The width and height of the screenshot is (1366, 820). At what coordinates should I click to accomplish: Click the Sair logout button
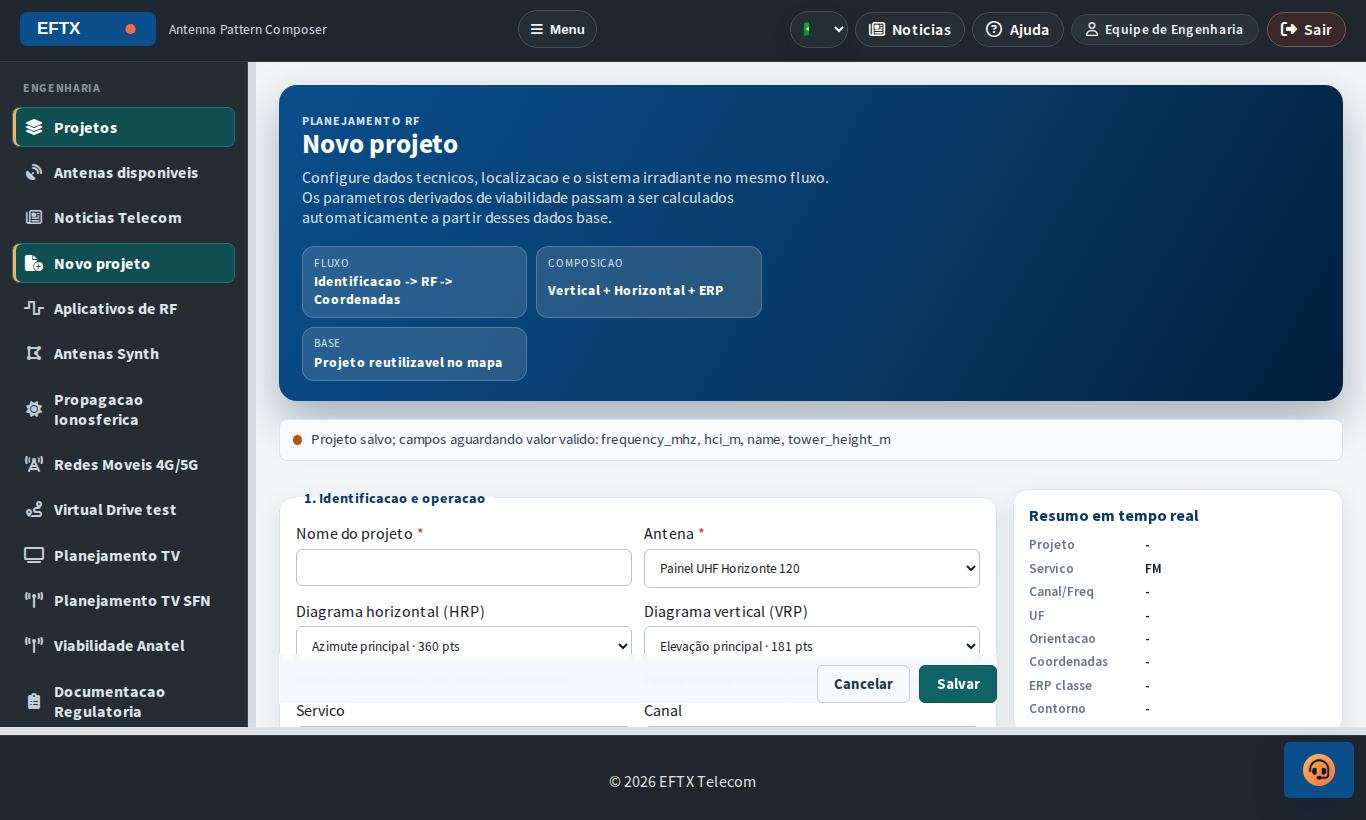[x=1306, y=29]
